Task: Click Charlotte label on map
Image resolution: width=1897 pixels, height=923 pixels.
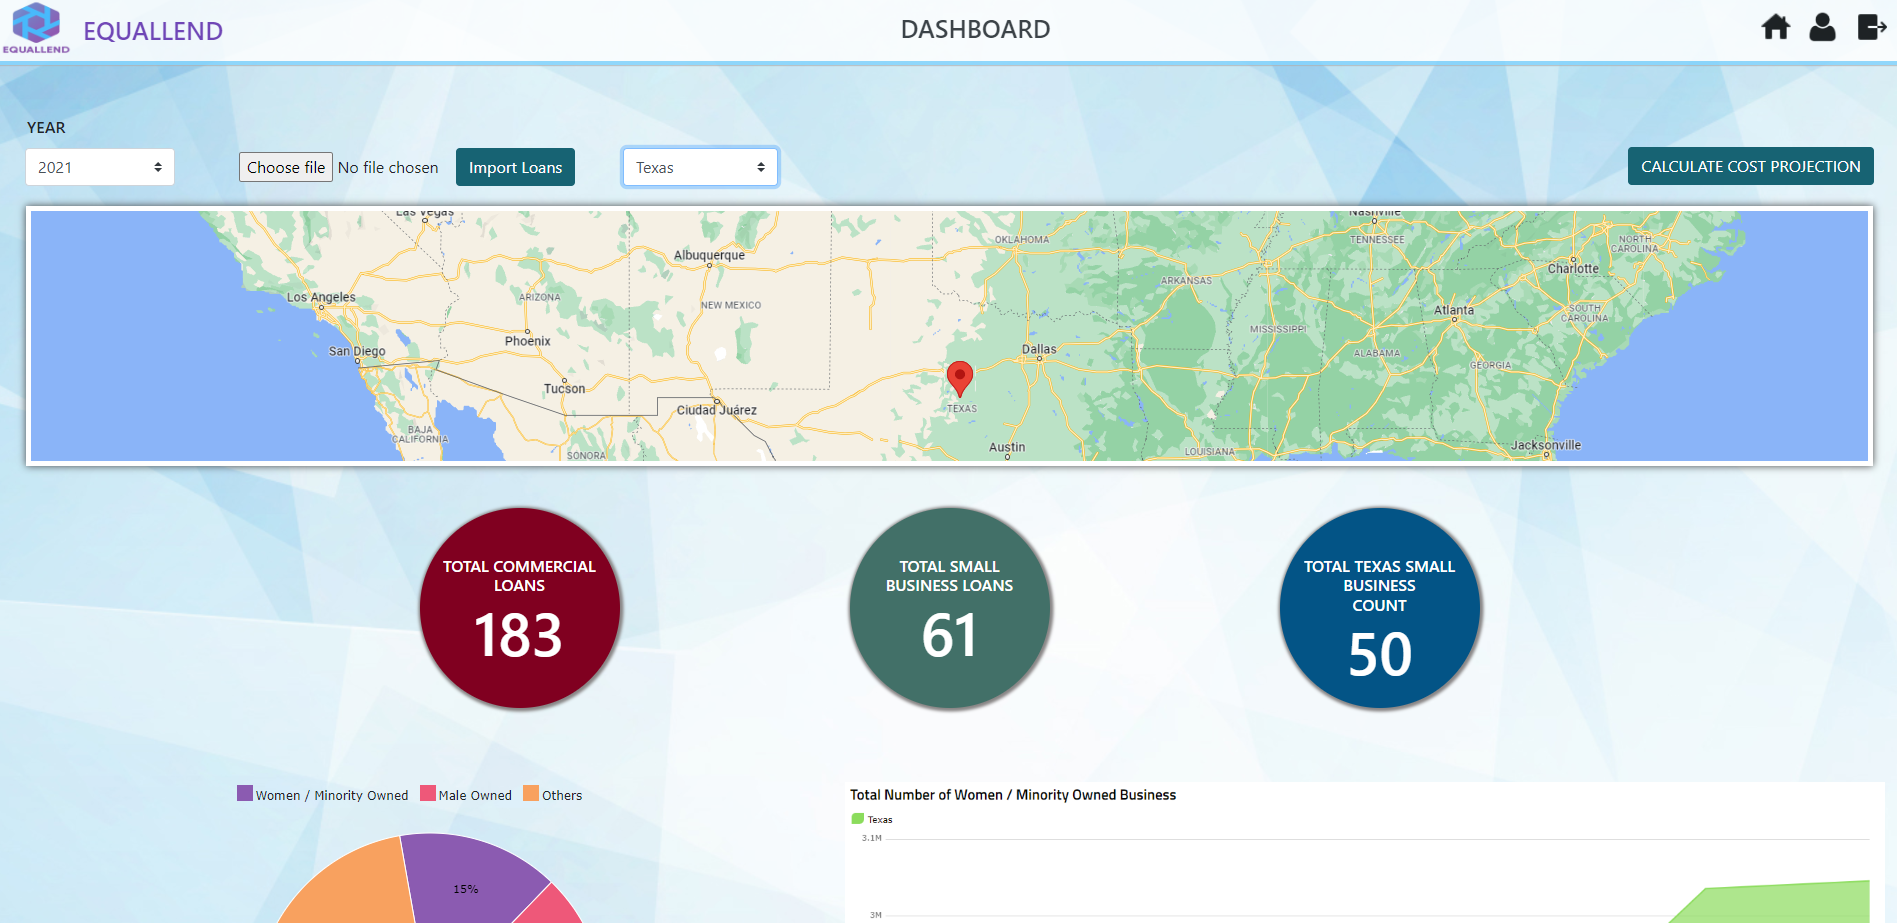Action: [x=1573, y=268]
